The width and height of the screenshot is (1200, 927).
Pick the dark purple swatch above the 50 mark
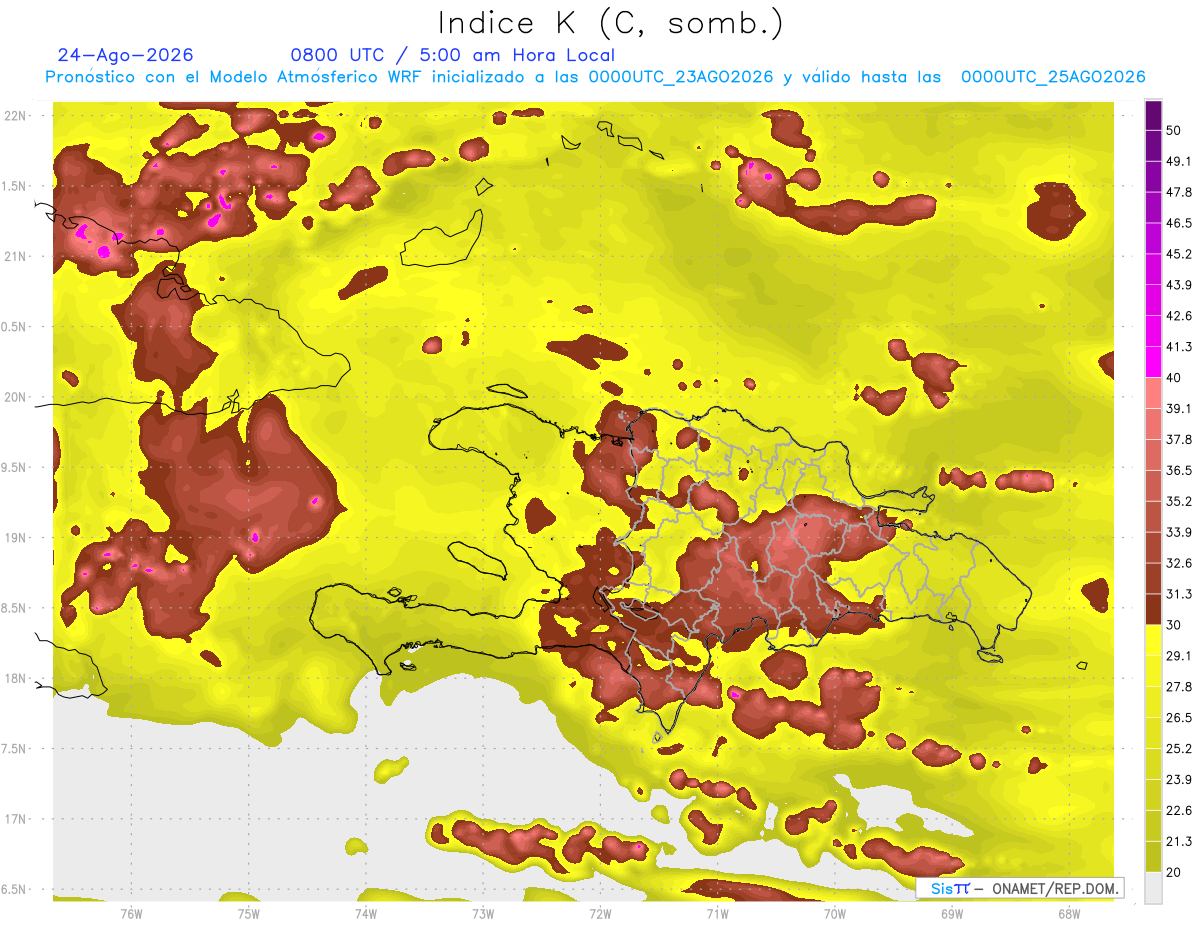pyautogui.click(x=1153, y=115)
